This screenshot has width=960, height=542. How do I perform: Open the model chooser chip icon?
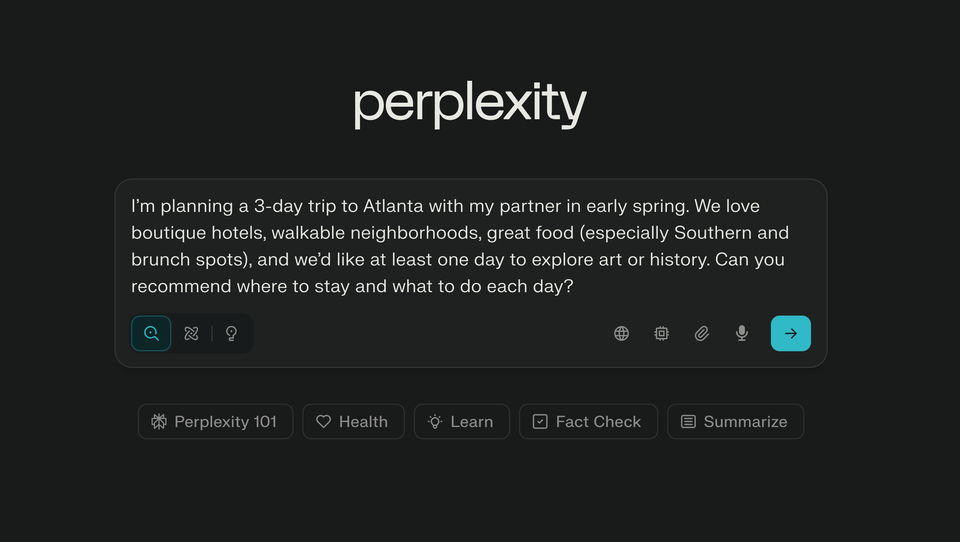661,334
